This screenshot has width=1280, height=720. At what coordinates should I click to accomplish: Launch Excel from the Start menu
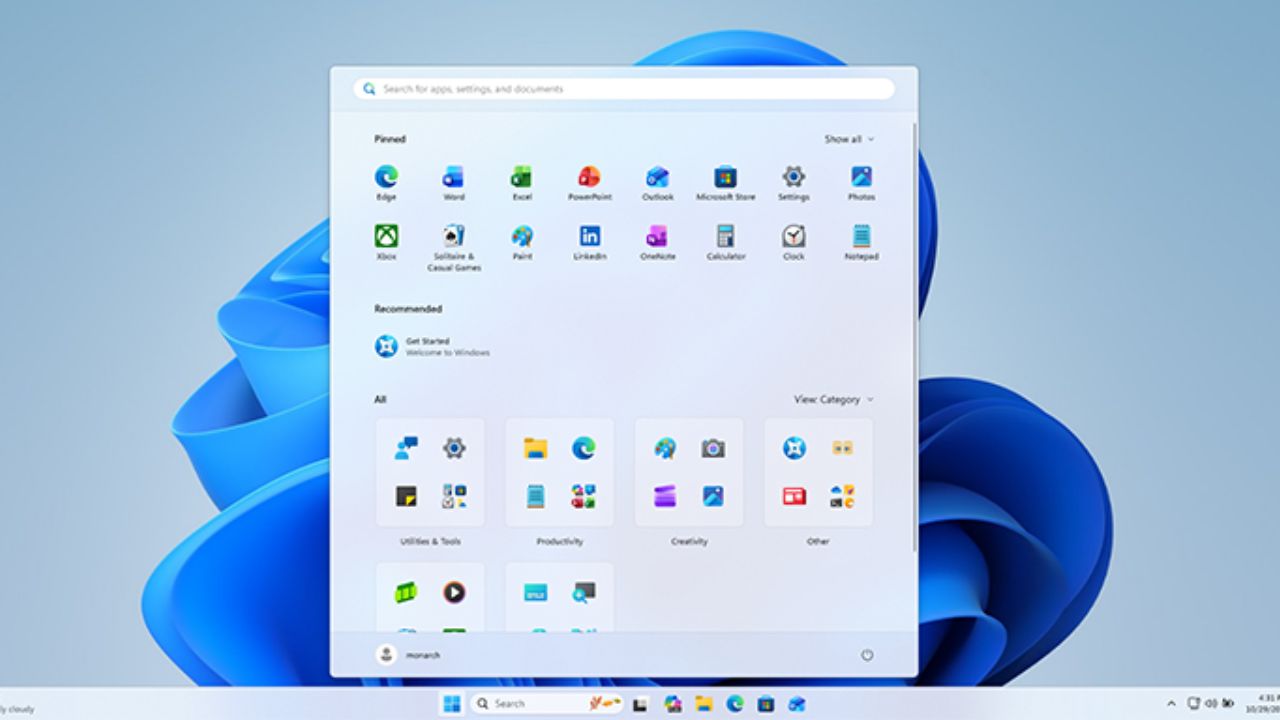pos(523,178)
